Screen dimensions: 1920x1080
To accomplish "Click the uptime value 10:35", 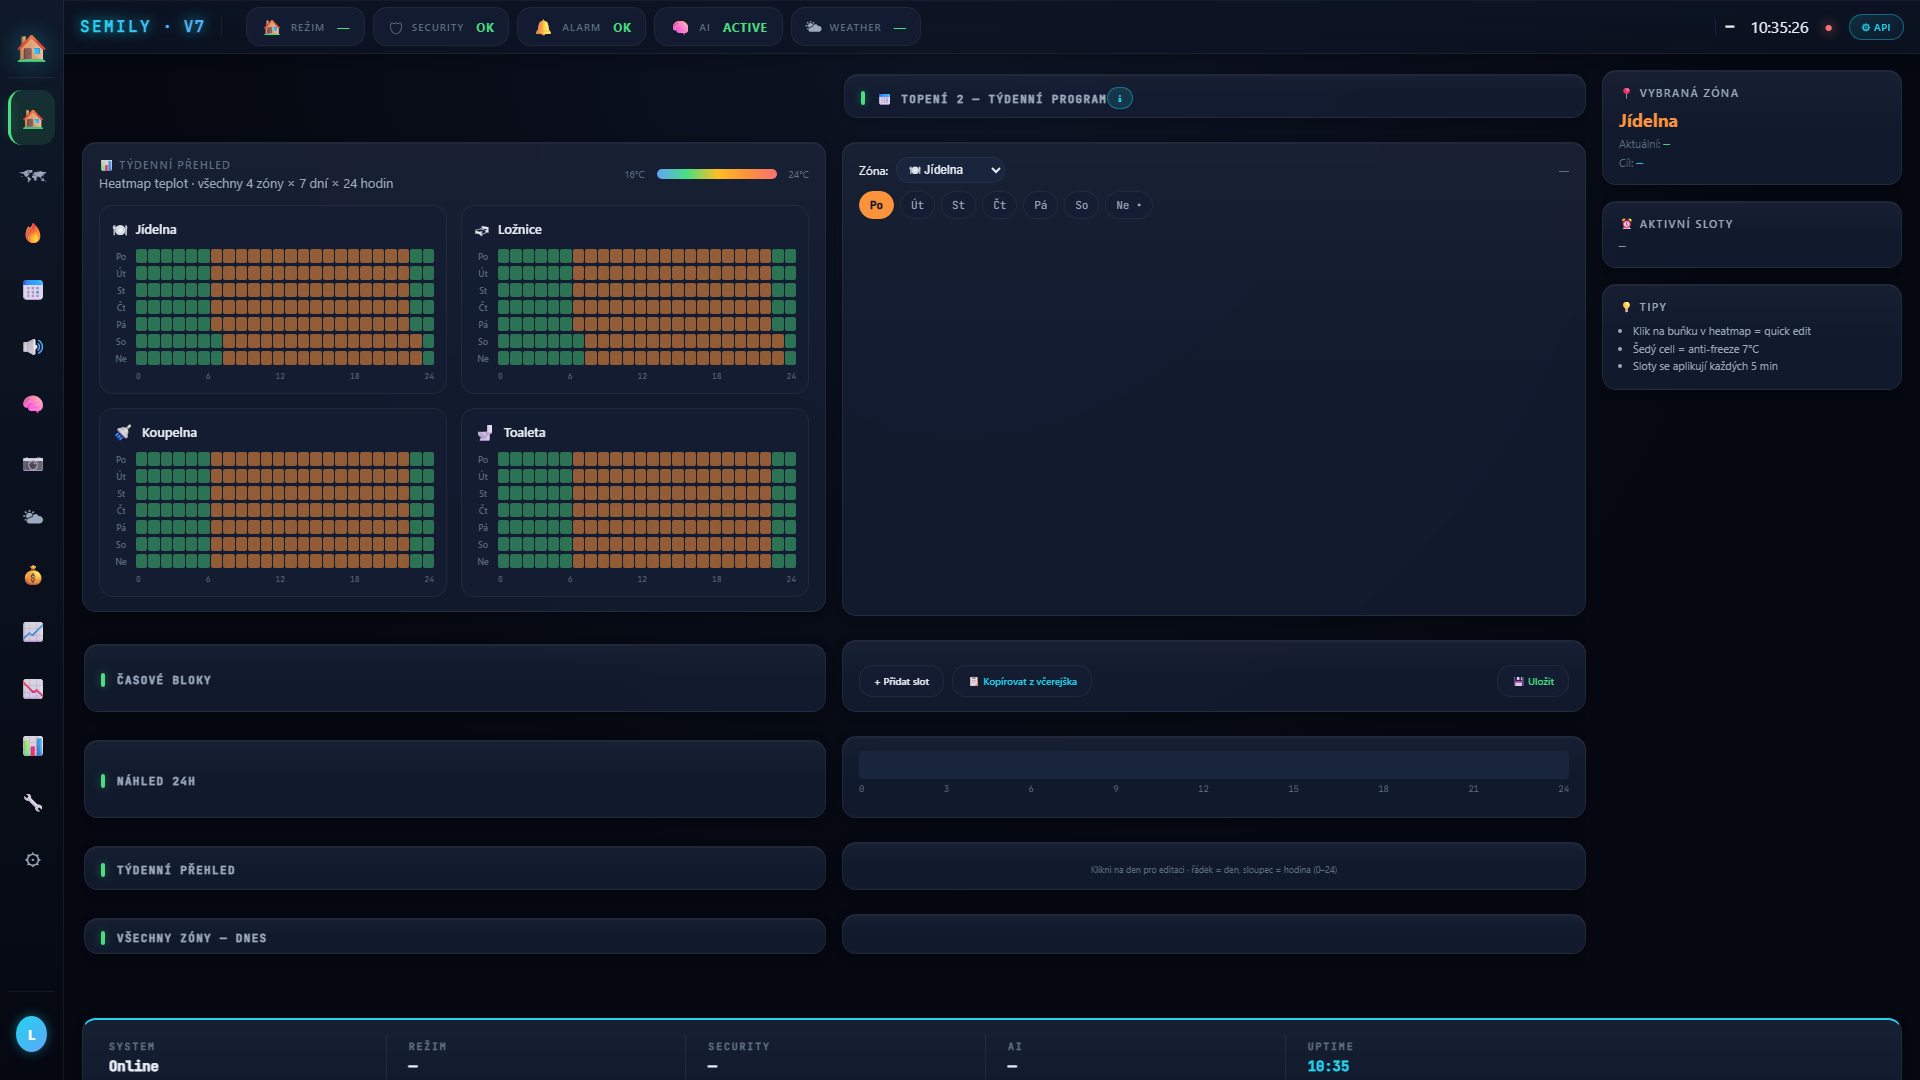I will [1328, 1066].
